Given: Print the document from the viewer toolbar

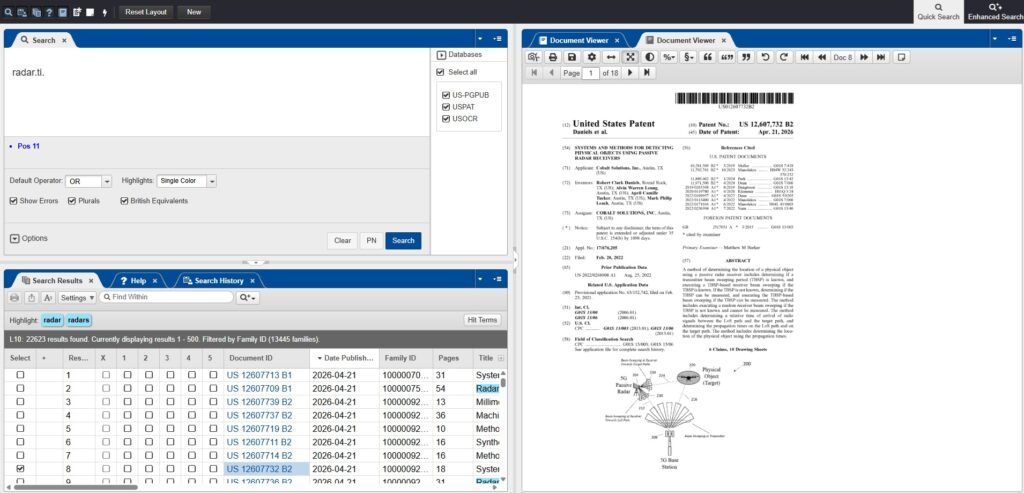Looking at the screenshot, I should 553,57.
